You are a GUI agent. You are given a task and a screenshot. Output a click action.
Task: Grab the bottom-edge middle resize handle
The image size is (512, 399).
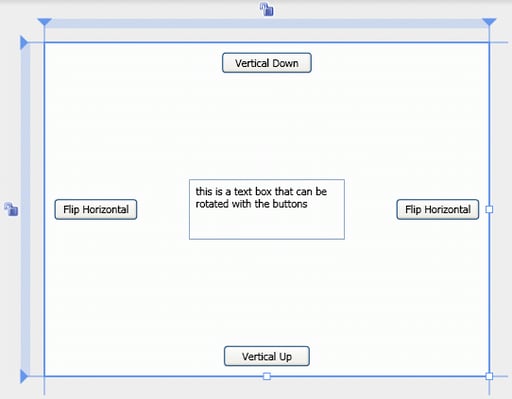[x=267, y=376]
